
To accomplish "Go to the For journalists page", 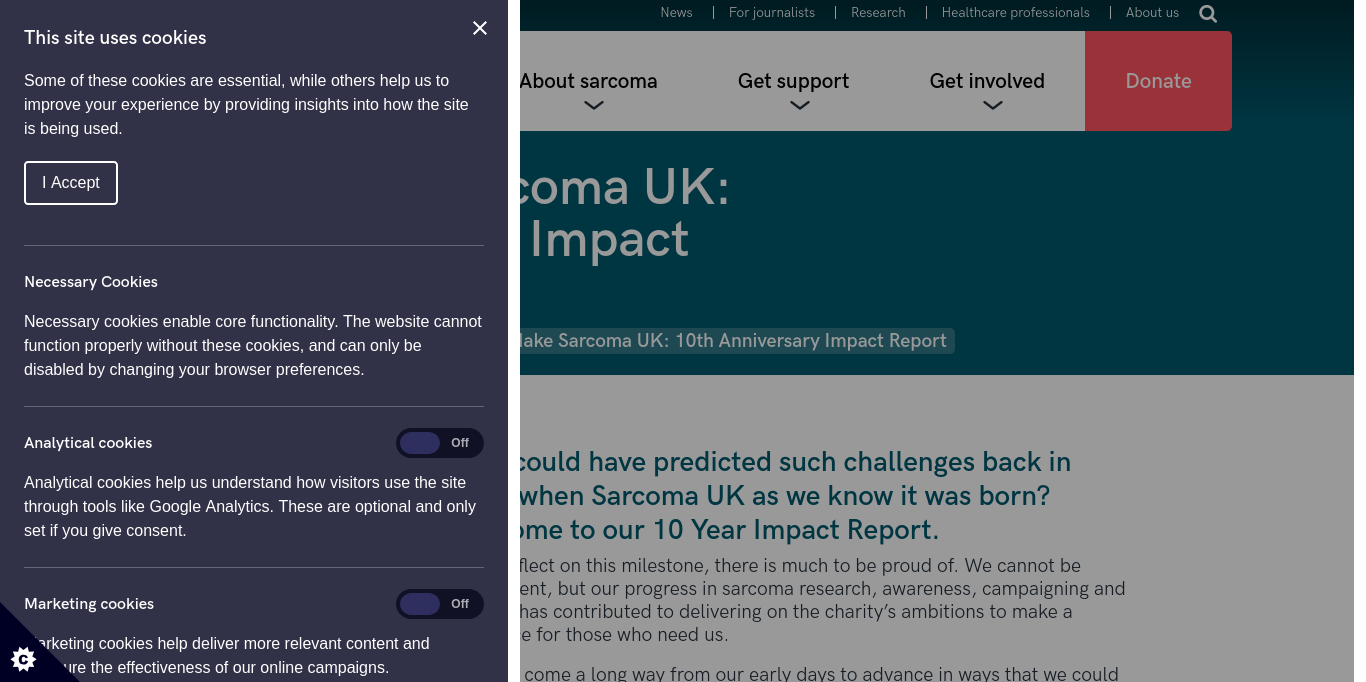I will point(771,13).
